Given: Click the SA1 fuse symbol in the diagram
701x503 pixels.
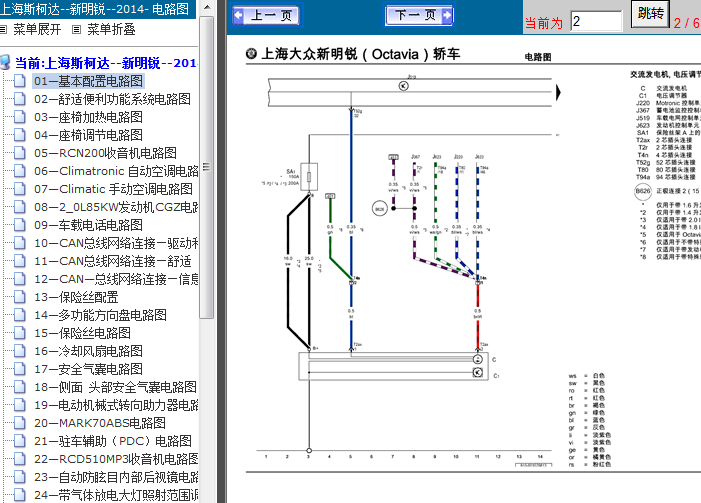Looking at the screenshot, I should point(308,177).
